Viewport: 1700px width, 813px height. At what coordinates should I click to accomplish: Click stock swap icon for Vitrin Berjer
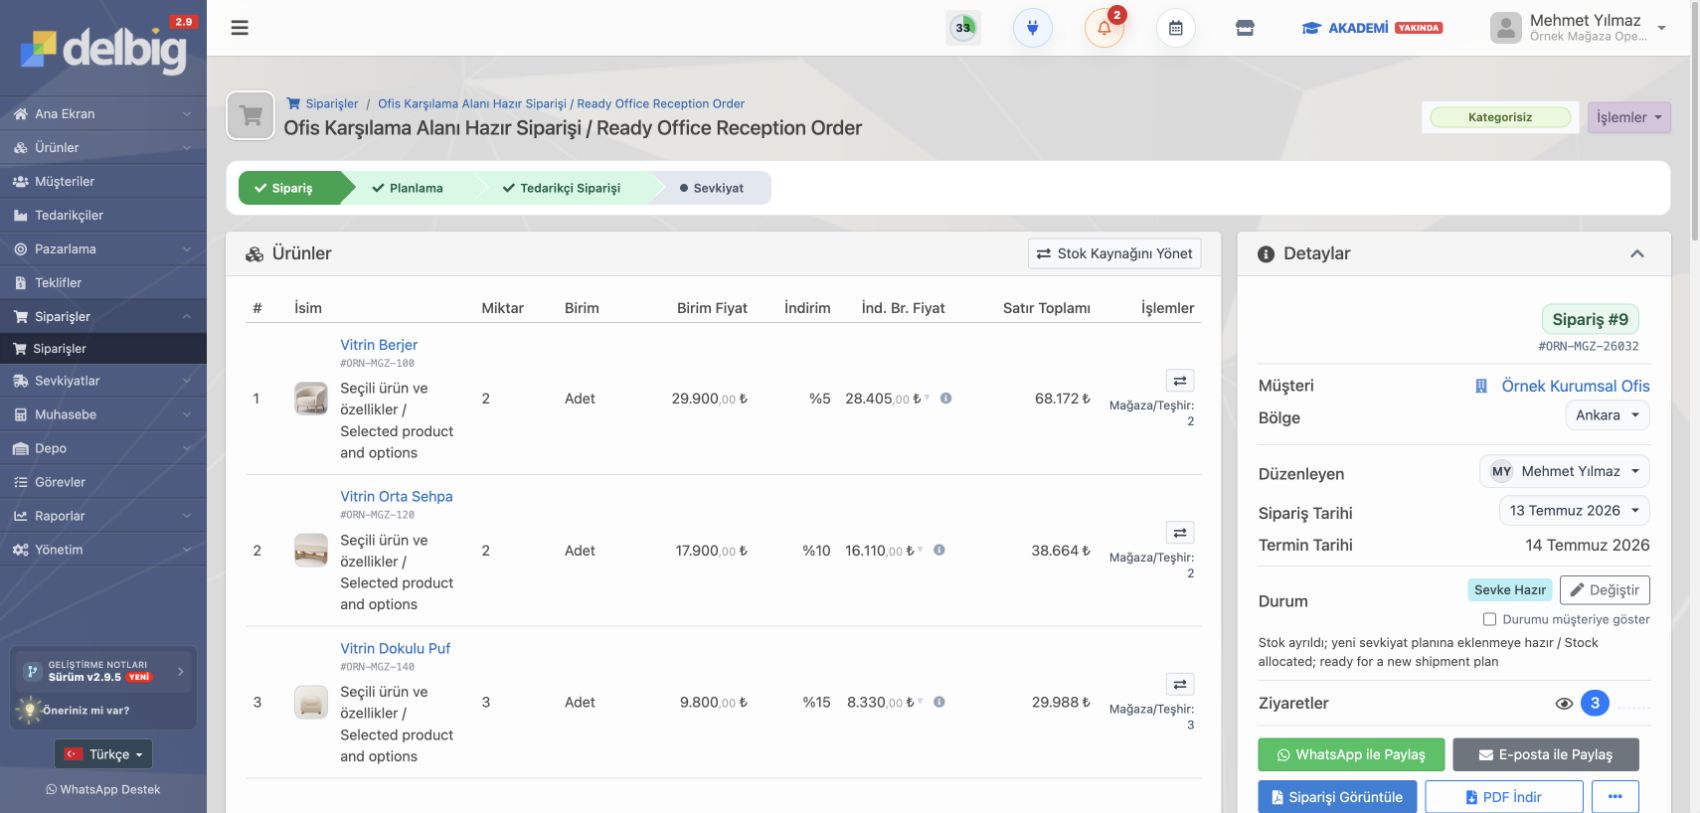1180,381
